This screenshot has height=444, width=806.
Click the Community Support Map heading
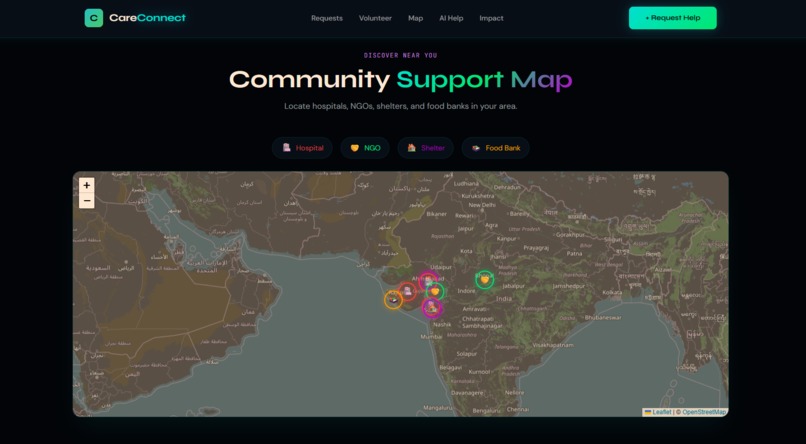(400, 80)
